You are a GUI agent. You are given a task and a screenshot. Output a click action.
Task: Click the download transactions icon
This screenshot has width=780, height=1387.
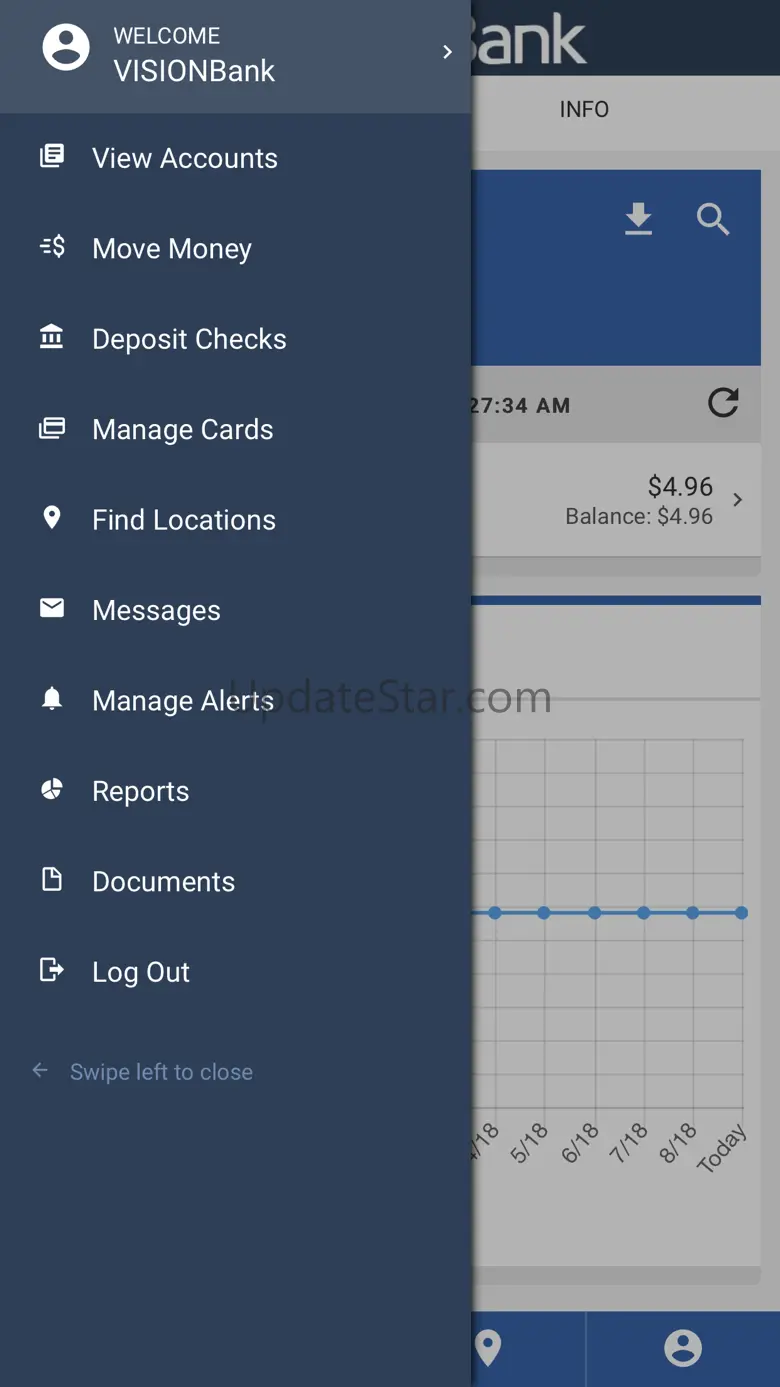coord(638,219)
